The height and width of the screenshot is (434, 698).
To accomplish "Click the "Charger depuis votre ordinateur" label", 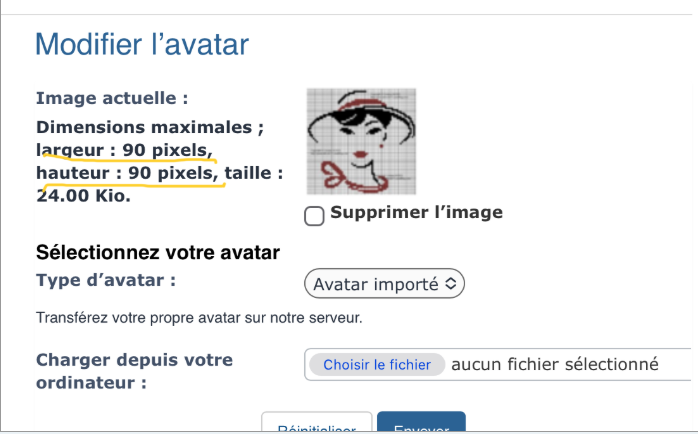I will click(x=134, y=370).
